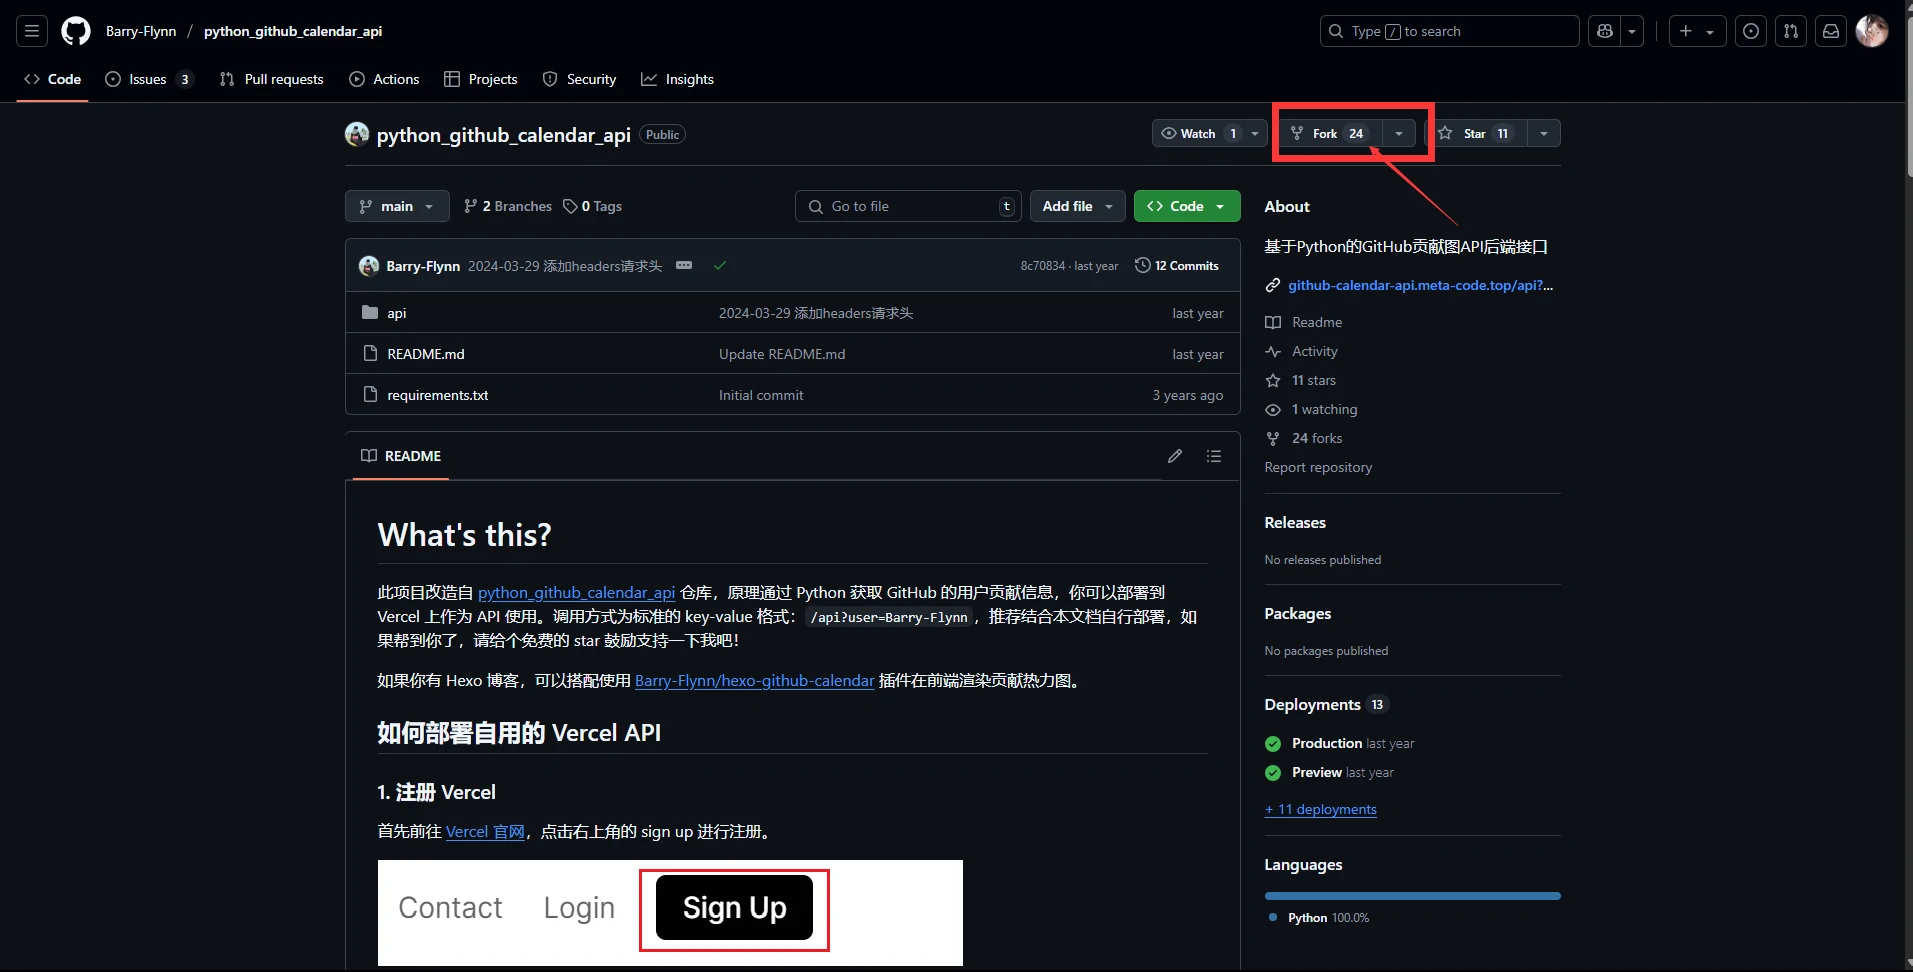This screenshot has width=1913, height=972.
Task: Switch to the Actions tab
Action: tap(385, 79)
